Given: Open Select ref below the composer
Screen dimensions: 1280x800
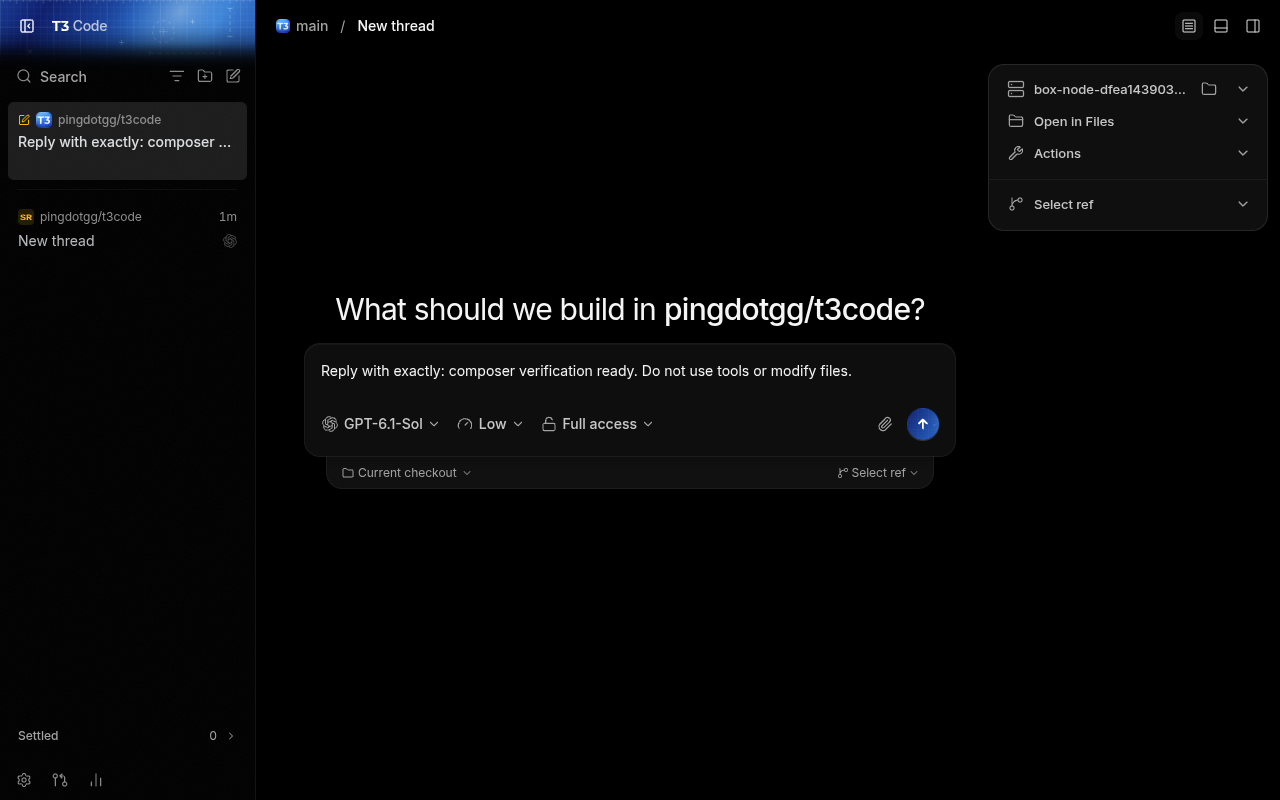Looking at the screenshot, I should tap(878, 473).
